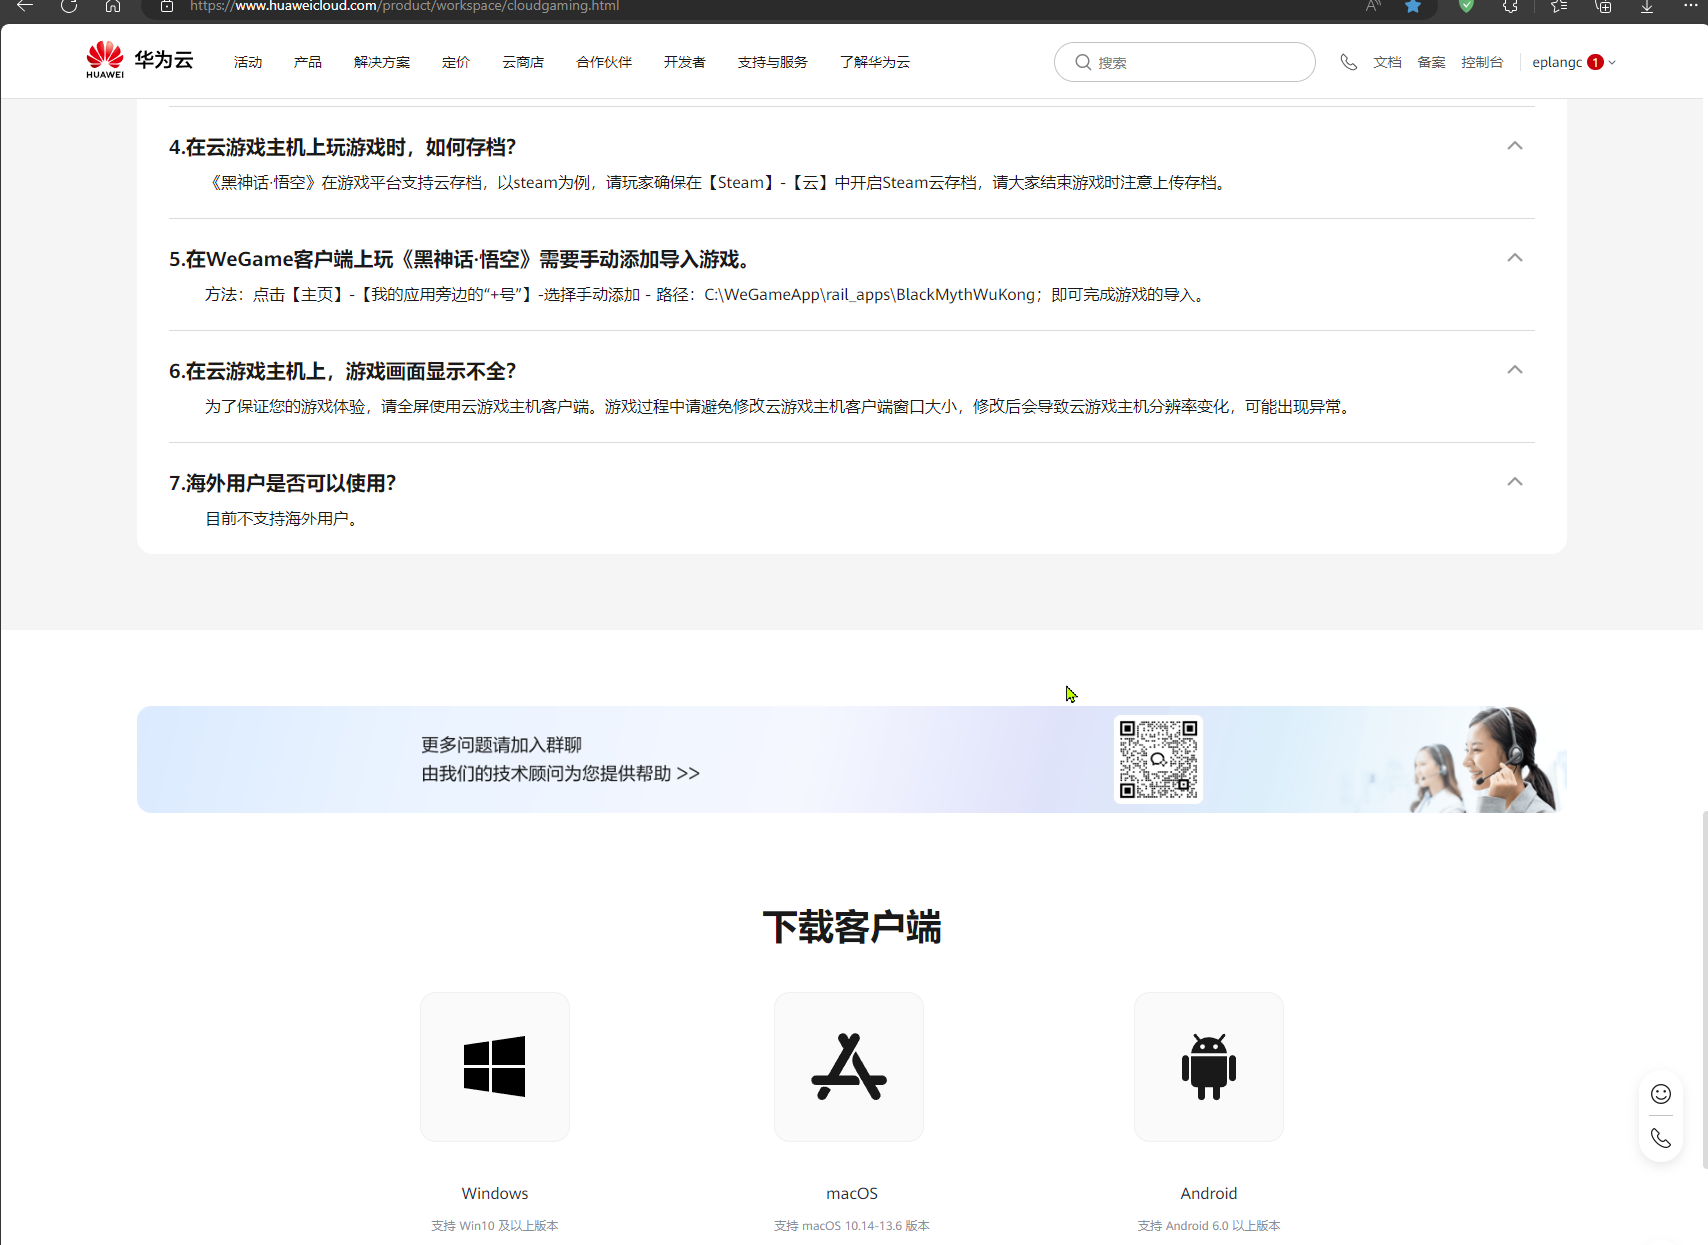Open the green shield security icon
This screenshot has width=1708, height=1245.
point(1467,6)
